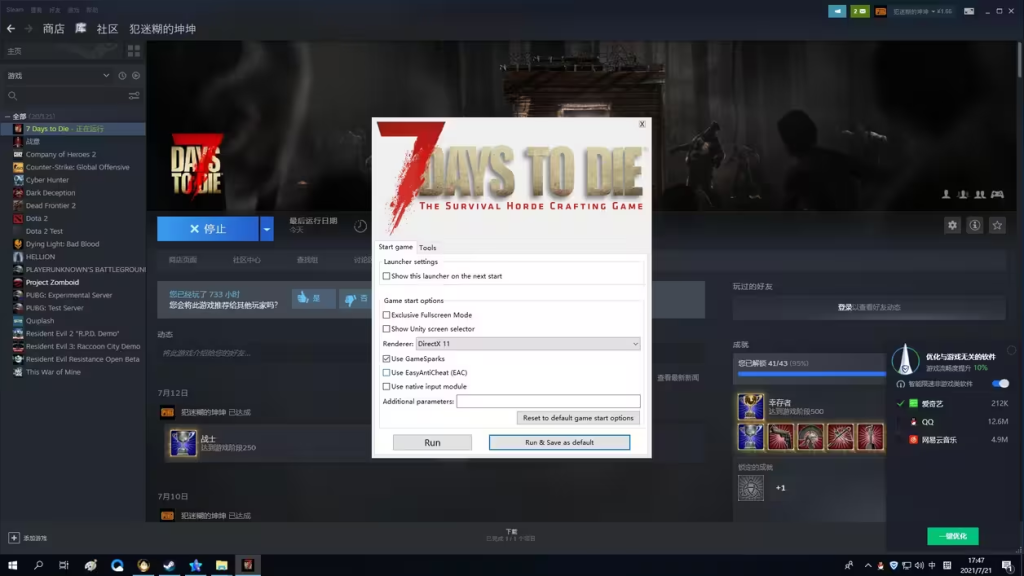Expand the 游戏 category dropdown in sidebar

click(106, 76)
